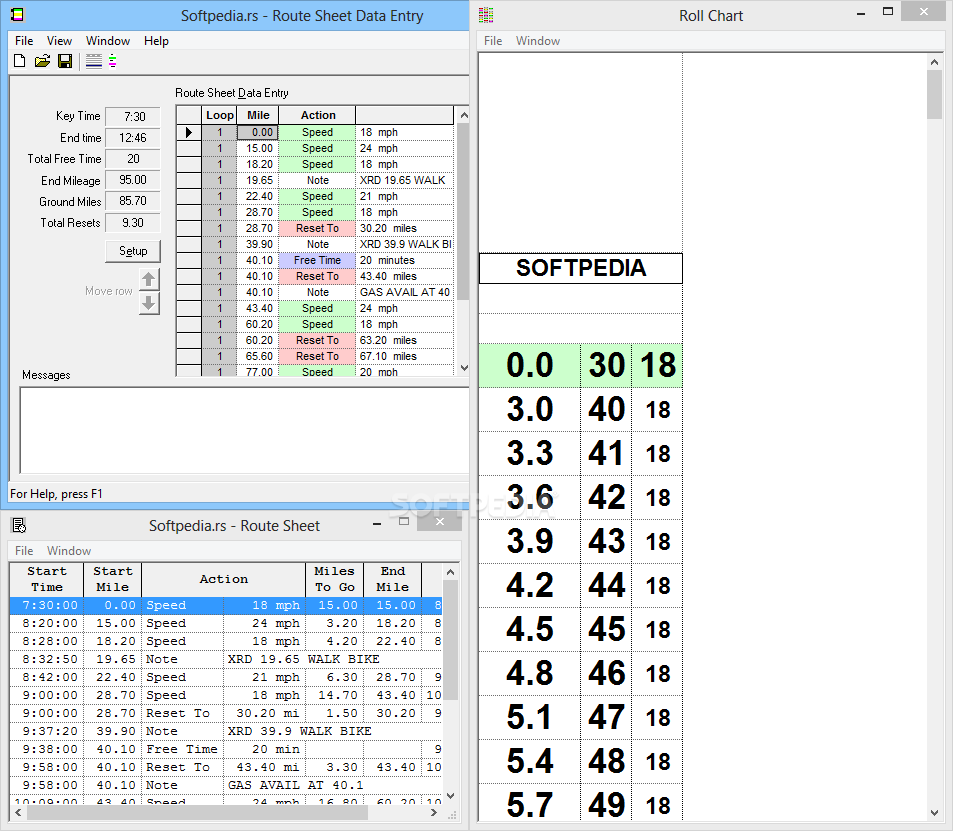
Task: Select the 7:30:00 row in Route Sheet
Action: click(225, 605)
